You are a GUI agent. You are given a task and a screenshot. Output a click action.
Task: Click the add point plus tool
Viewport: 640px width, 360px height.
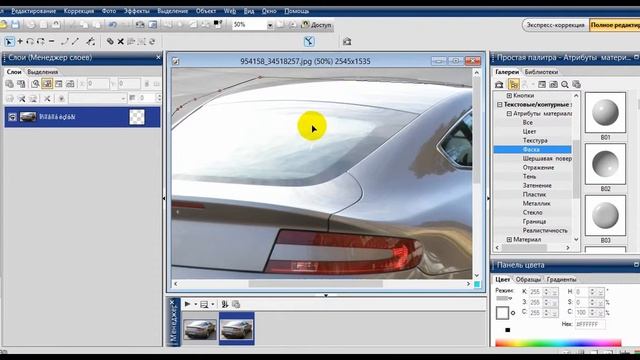(x=20, y=41)
